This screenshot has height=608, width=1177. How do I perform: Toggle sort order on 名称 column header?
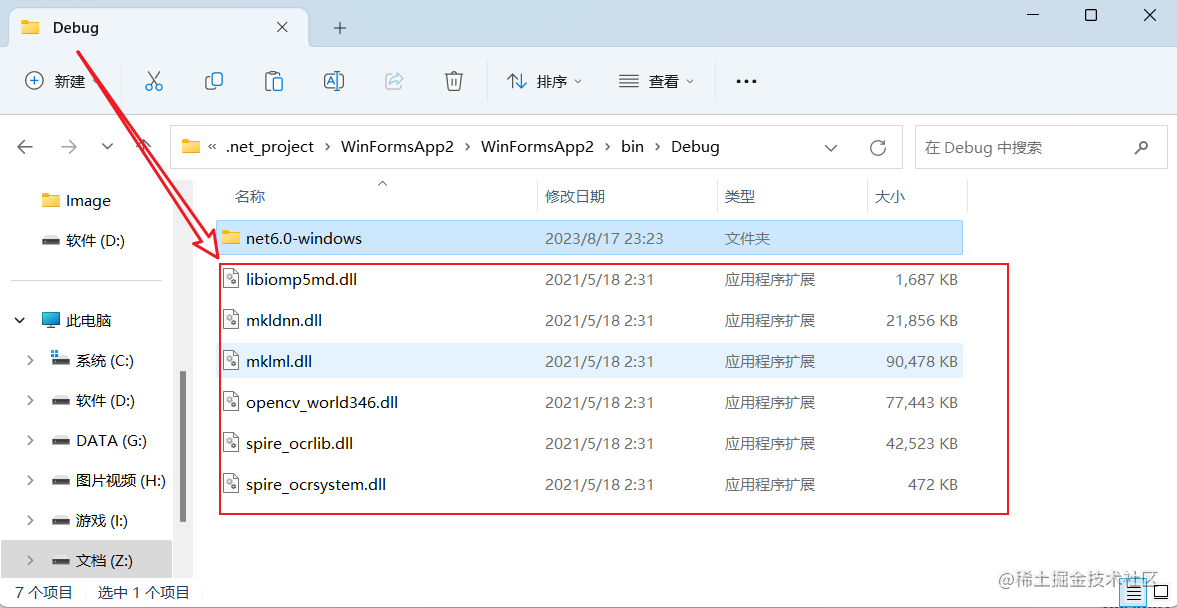252,195
